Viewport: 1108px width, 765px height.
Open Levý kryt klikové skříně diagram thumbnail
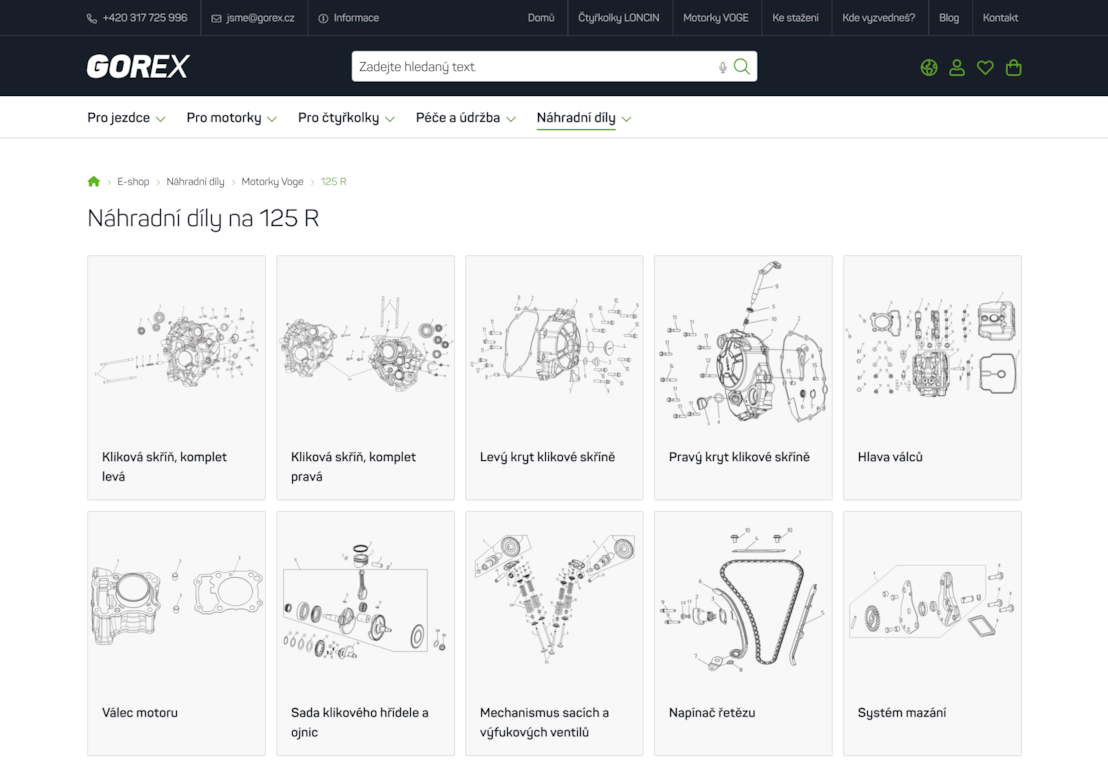pyautogui.click(x=555, y=346)
